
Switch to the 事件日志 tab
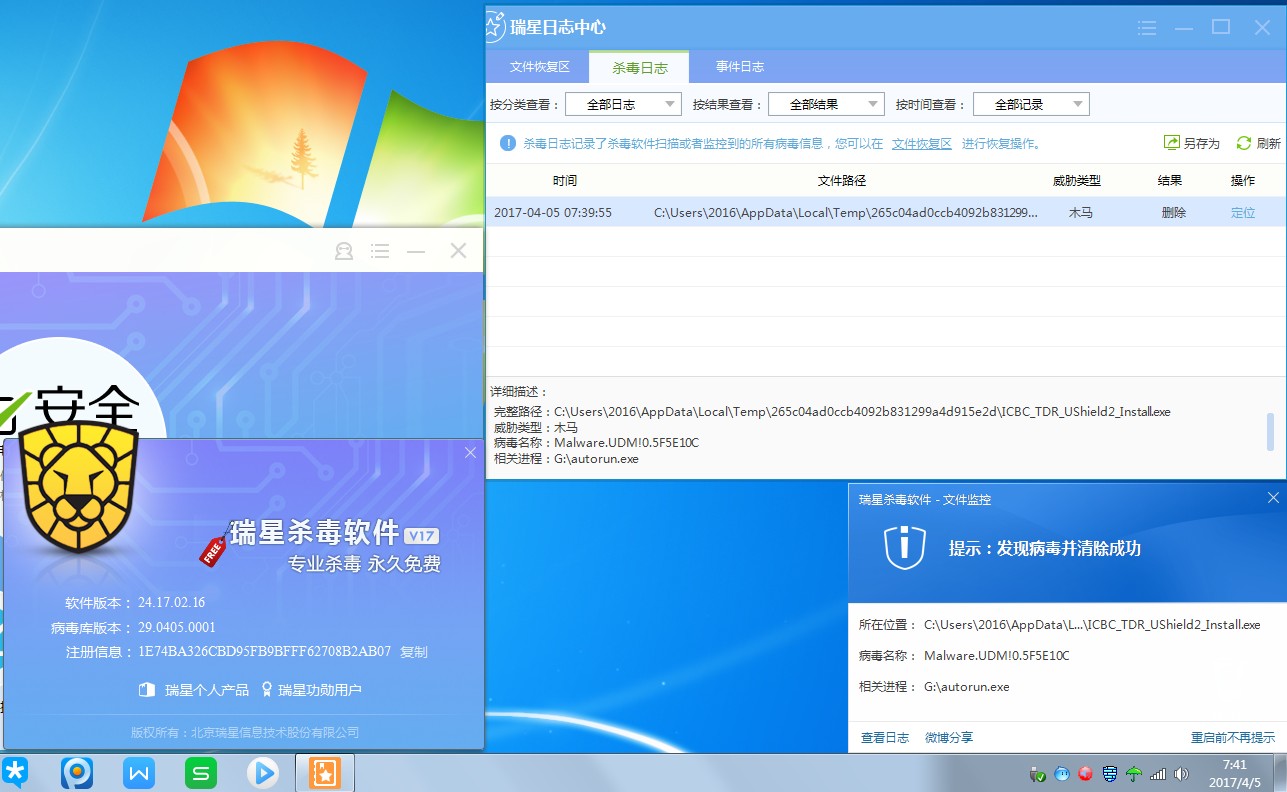pyautogui.click(x=740, y=67)
